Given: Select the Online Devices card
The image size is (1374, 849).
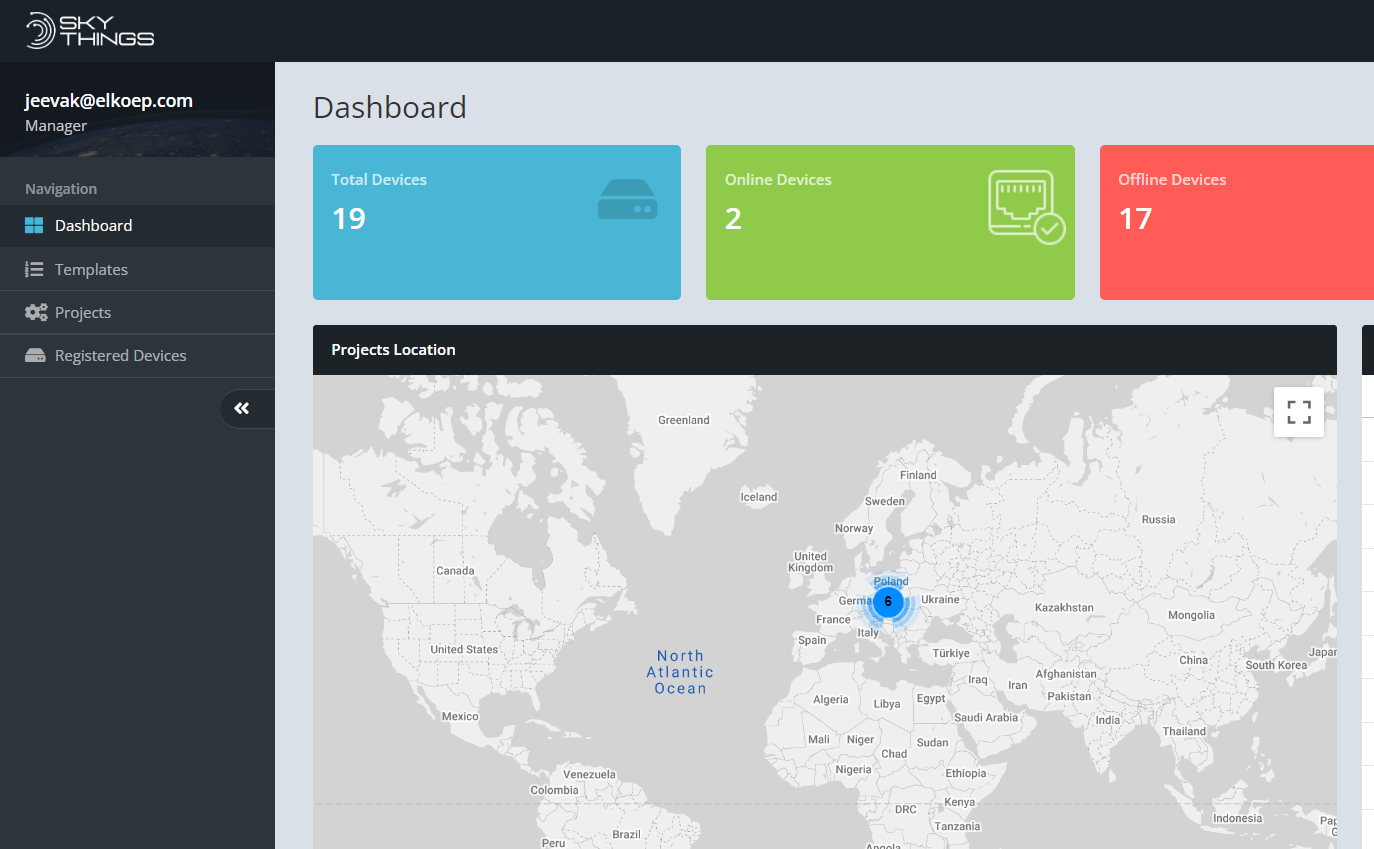Looking at the screenshot, I should click(889, 222).
